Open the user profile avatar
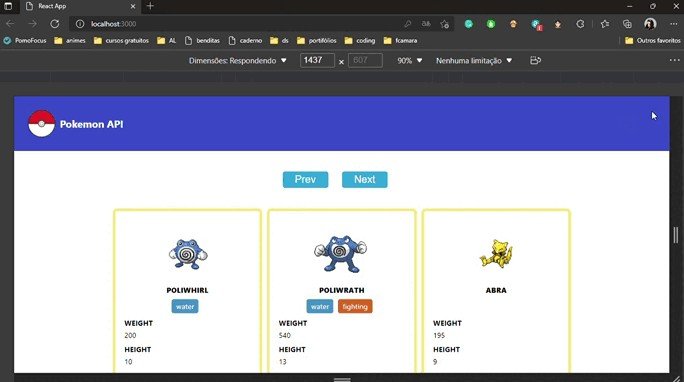Viewport: 684px width, 382px height. click(x=650, y=24)
